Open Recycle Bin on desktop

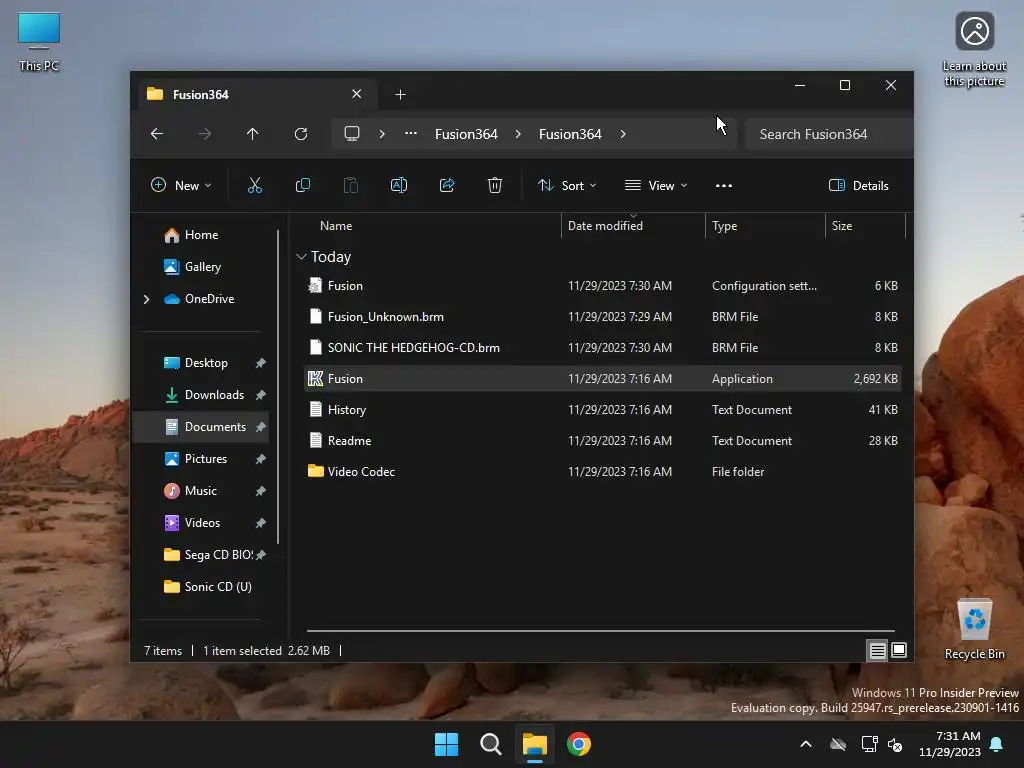(x=974, y=629)
